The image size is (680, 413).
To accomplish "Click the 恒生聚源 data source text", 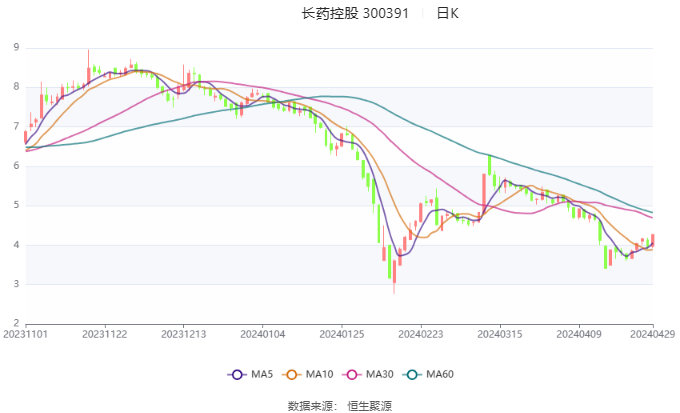I will pos(369,406).
